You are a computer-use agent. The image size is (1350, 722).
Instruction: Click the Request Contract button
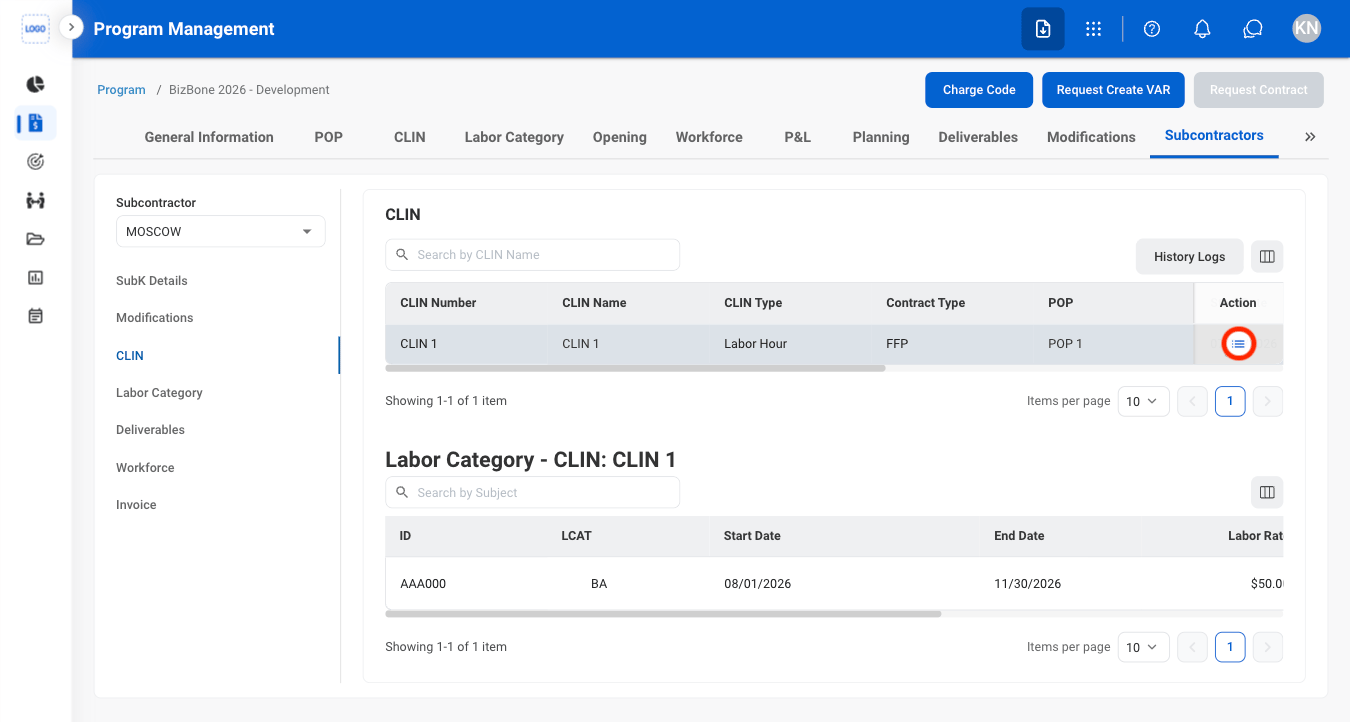1259,90
